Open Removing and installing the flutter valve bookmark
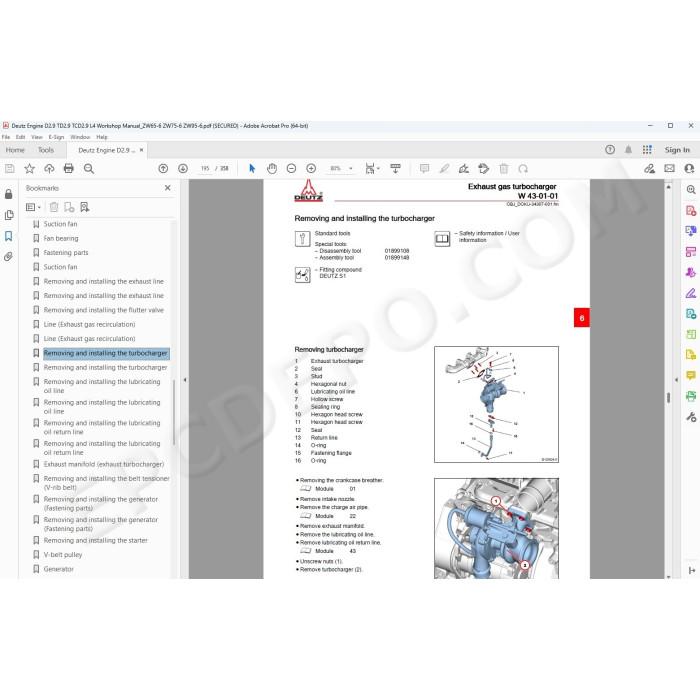 [104, 310]
